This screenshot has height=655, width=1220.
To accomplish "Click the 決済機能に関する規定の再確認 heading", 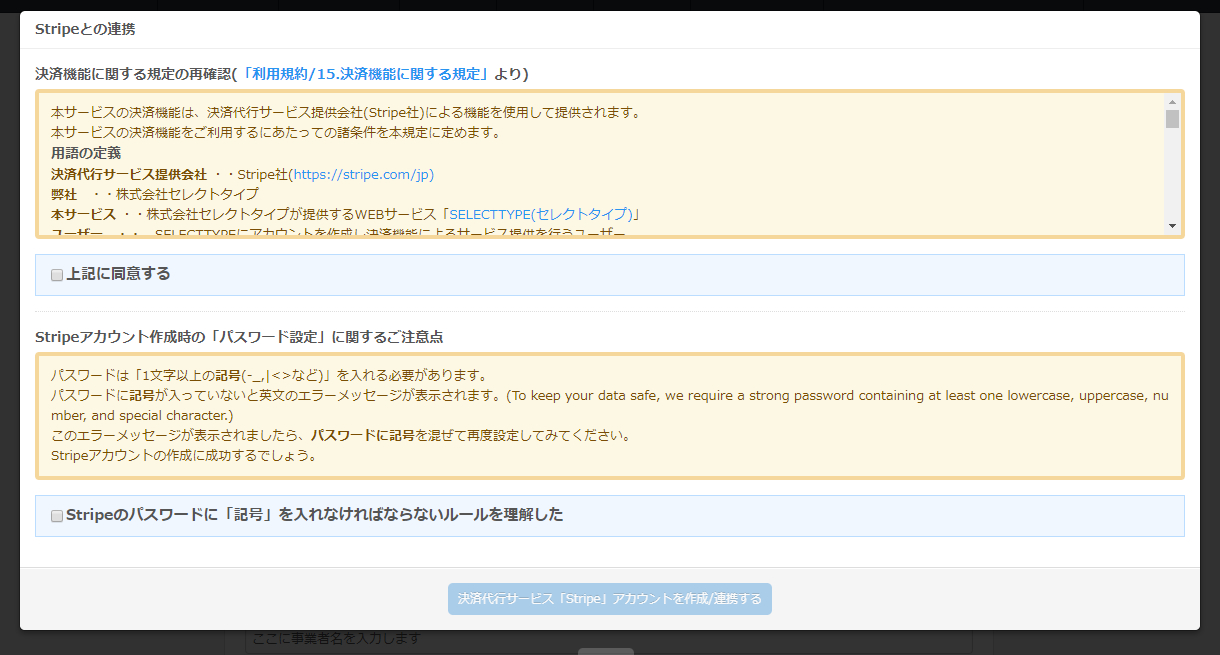I will pyautogui.click(x=133, y=74).
